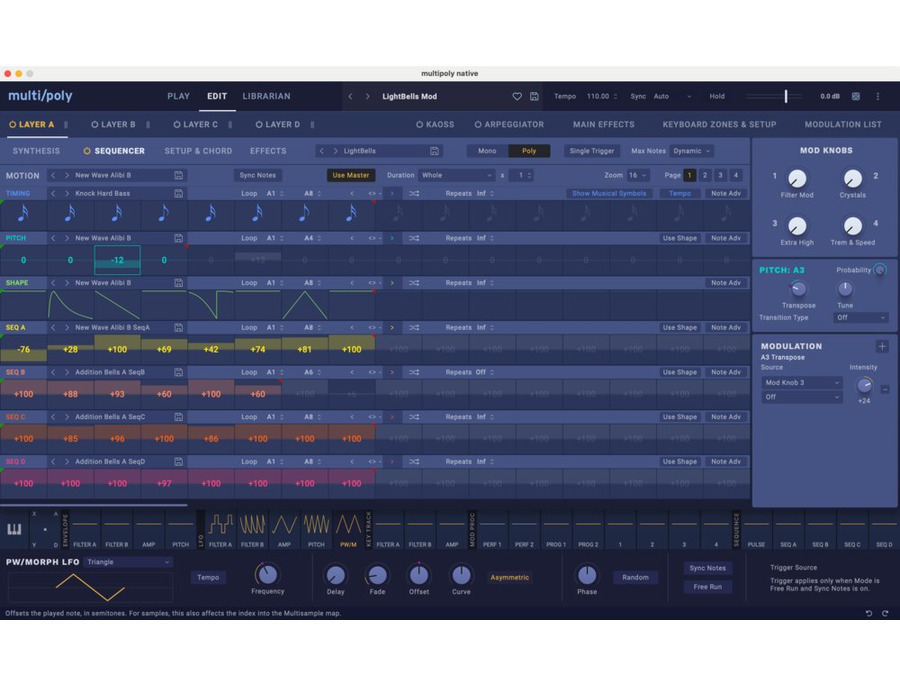Open the SYNTHESIS tab
Screen dimensions: 900x687
(x=36, y=151)
